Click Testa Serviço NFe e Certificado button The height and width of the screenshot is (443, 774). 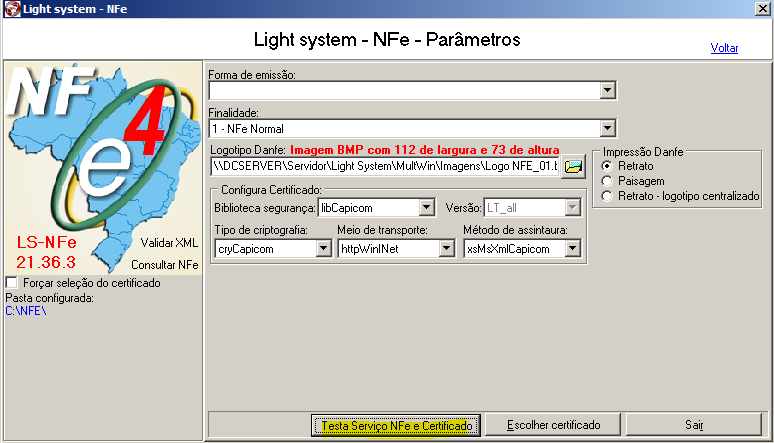click(396, 425)
